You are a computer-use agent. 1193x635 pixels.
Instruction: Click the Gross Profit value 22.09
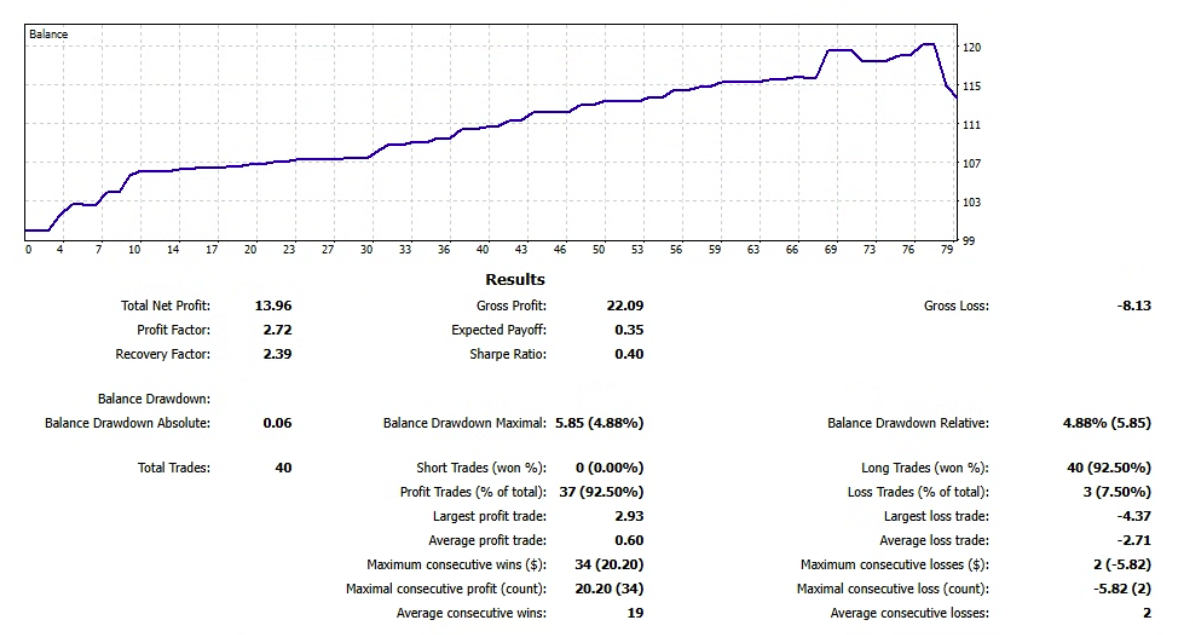tap(625, 306)
